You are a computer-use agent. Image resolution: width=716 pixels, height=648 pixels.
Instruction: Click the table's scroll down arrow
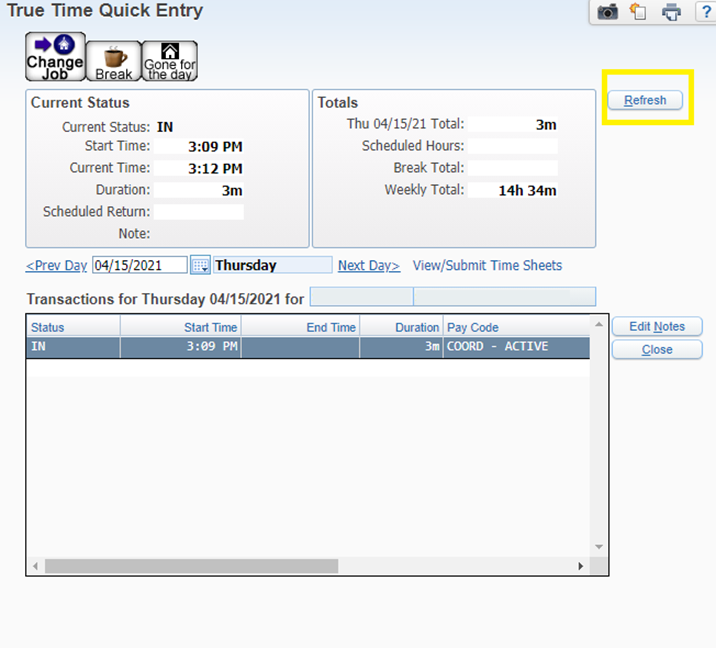point(599,547)
